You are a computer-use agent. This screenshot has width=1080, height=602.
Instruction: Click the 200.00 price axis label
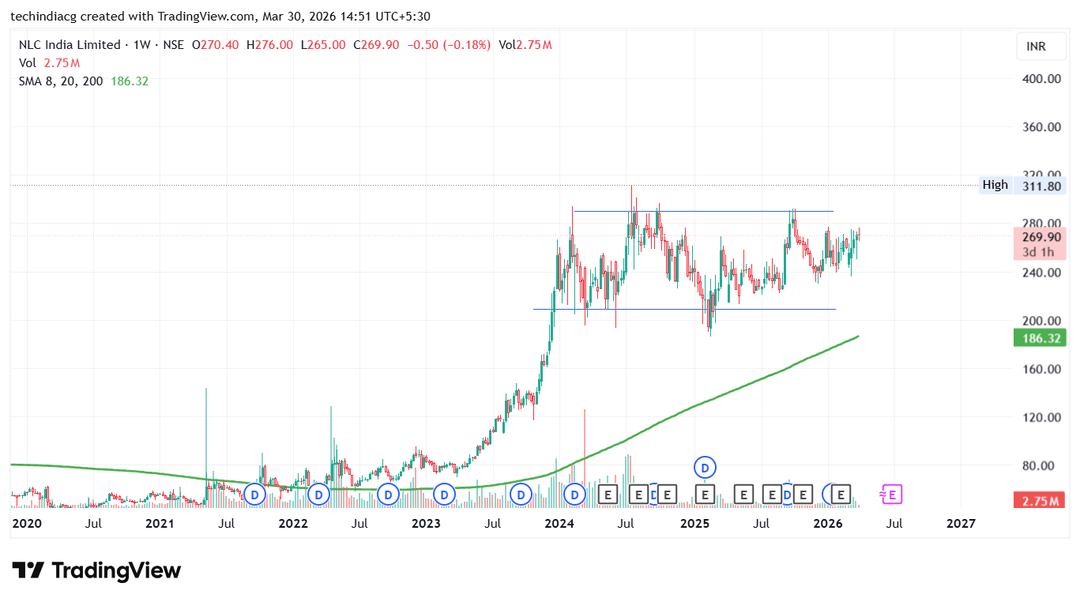tap(1041, 320)
